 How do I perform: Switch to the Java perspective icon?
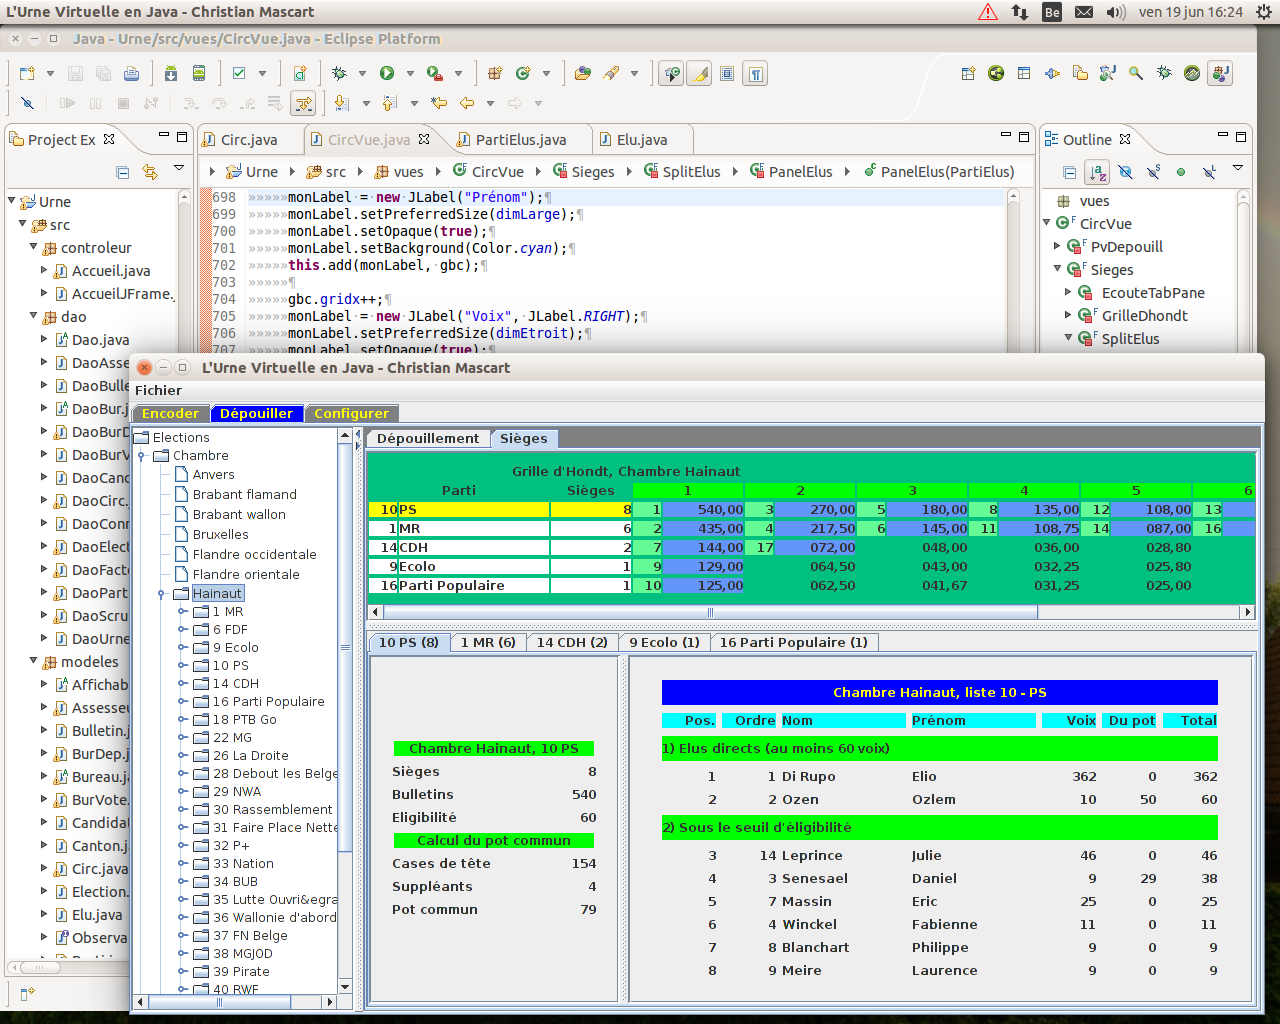(1220, 74)
